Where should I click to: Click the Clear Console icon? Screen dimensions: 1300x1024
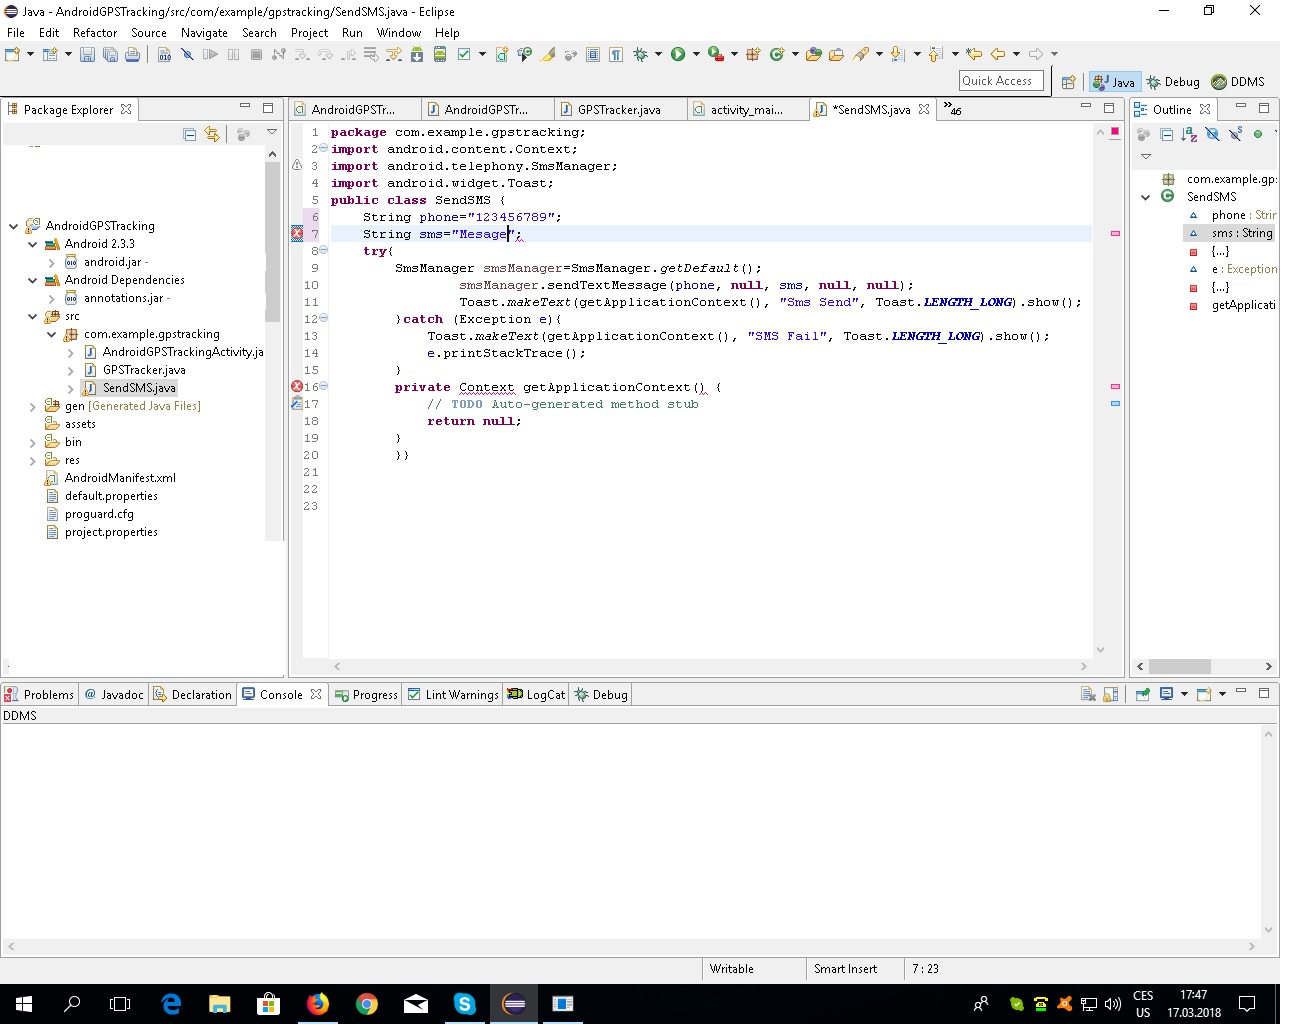[x=1088, y=695]
